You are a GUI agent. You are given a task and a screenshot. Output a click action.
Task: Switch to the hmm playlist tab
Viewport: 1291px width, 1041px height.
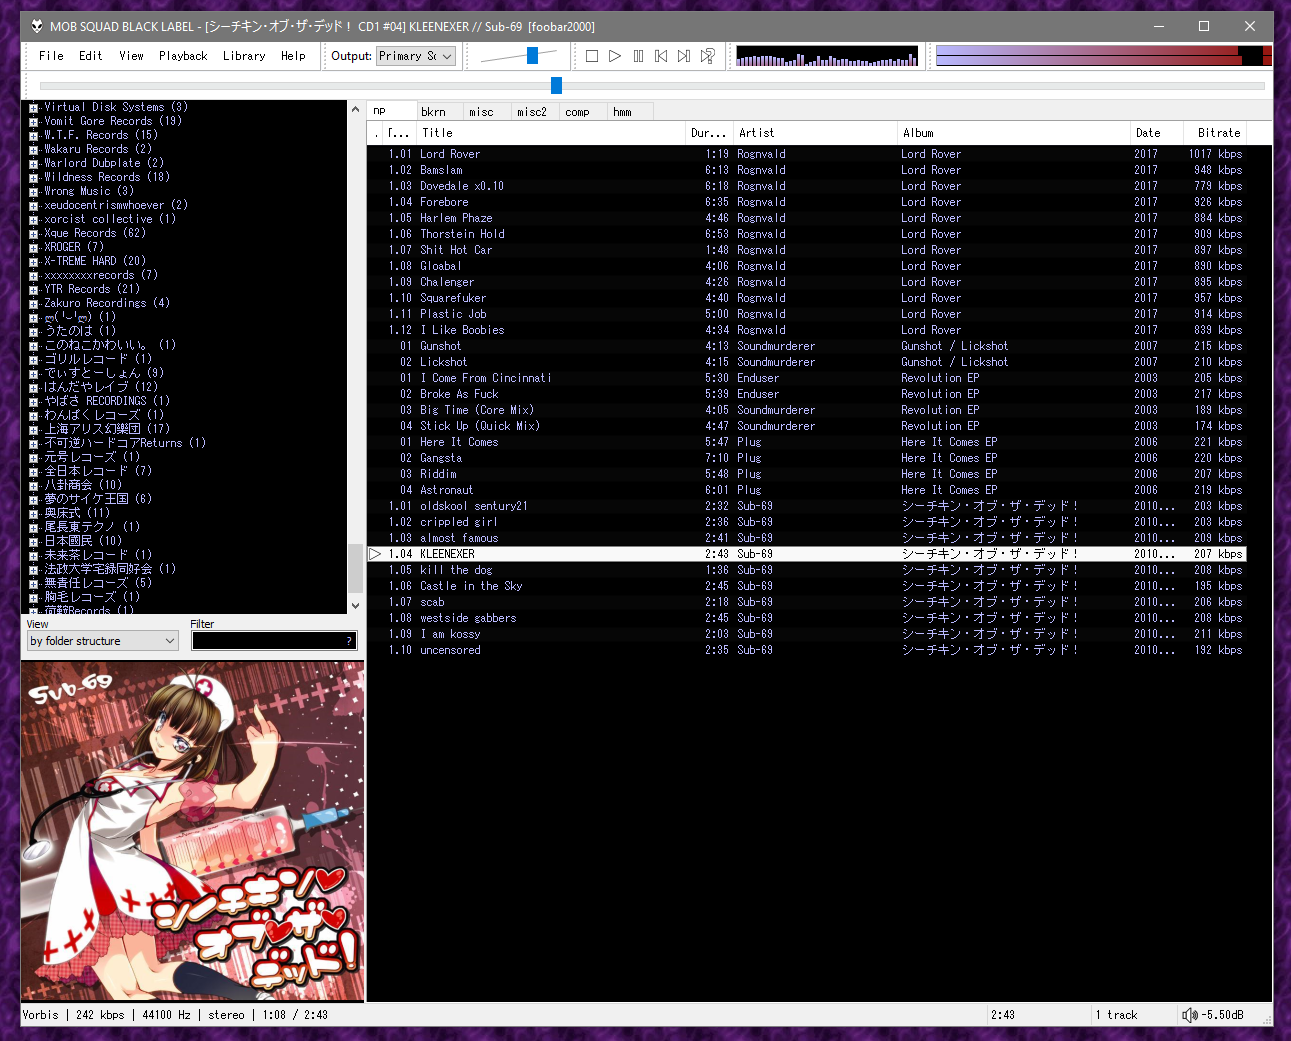coord(631,112)
